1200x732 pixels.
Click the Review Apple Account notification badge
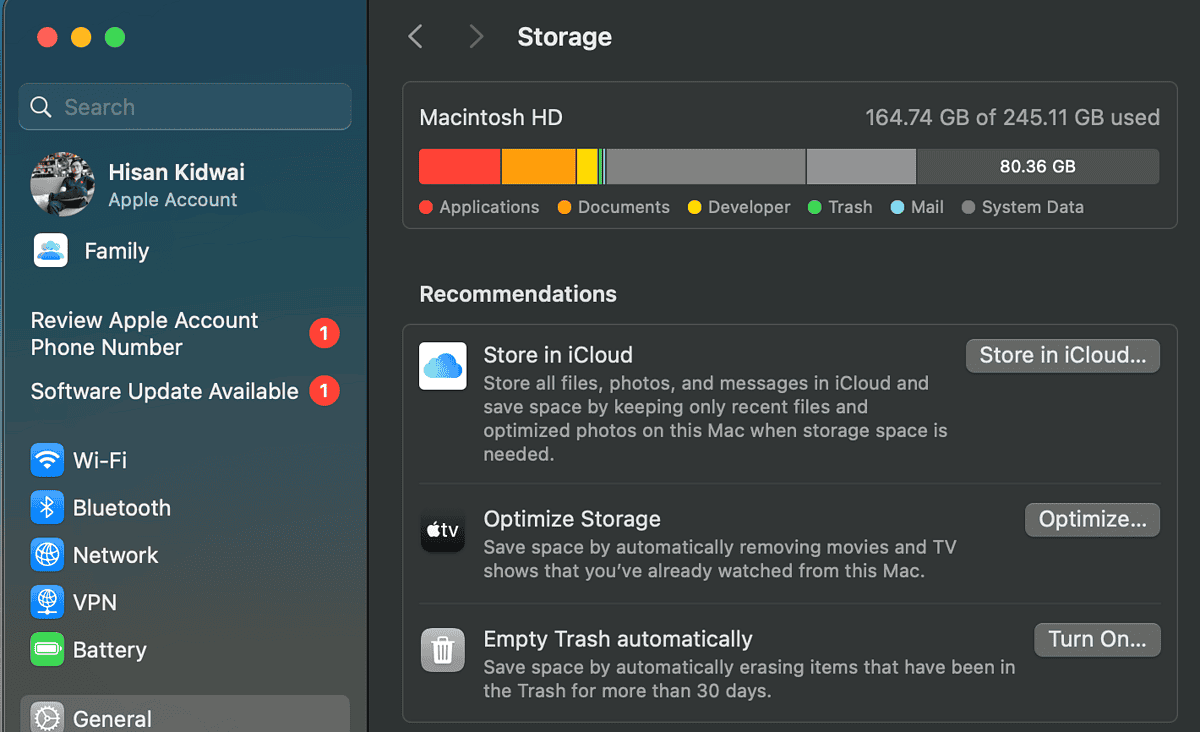click(324, 333)
